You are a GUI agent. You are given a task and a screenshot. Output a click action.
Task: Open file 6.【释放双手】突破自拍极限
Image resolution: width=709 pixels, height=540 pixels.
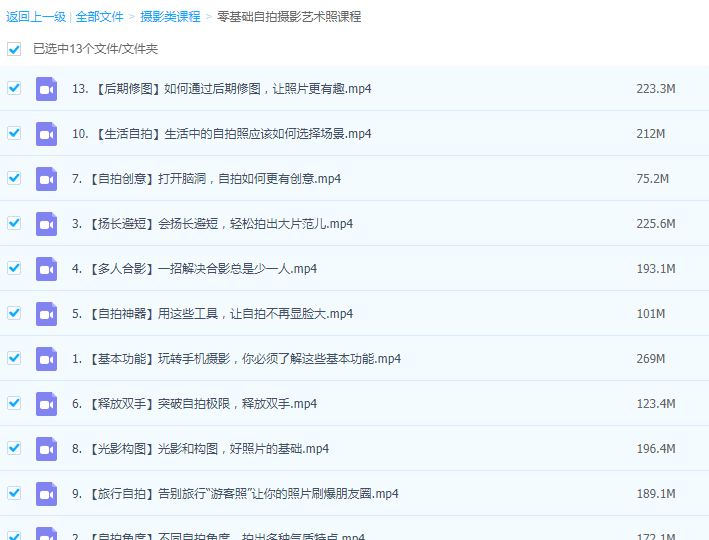(x=194, y=404)
